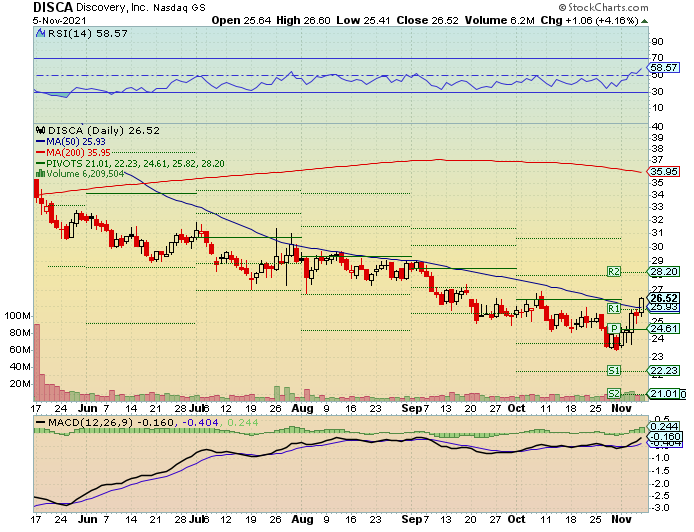Image resolution: width=694 pixels, height=532 pixels.
Task: Click the MA(200) 35.95 legend entry
Action: pos(73,153)
